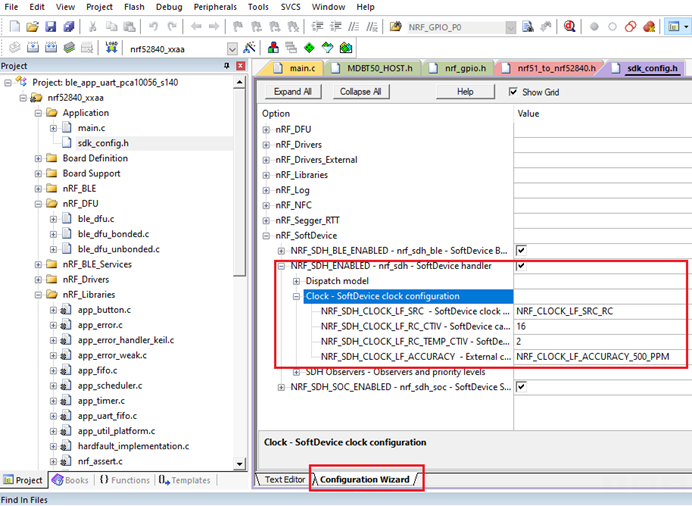Click the Expand All button
Image resolution: width=692 pixels, height=506 pixels.
click(x=293, y=92)
